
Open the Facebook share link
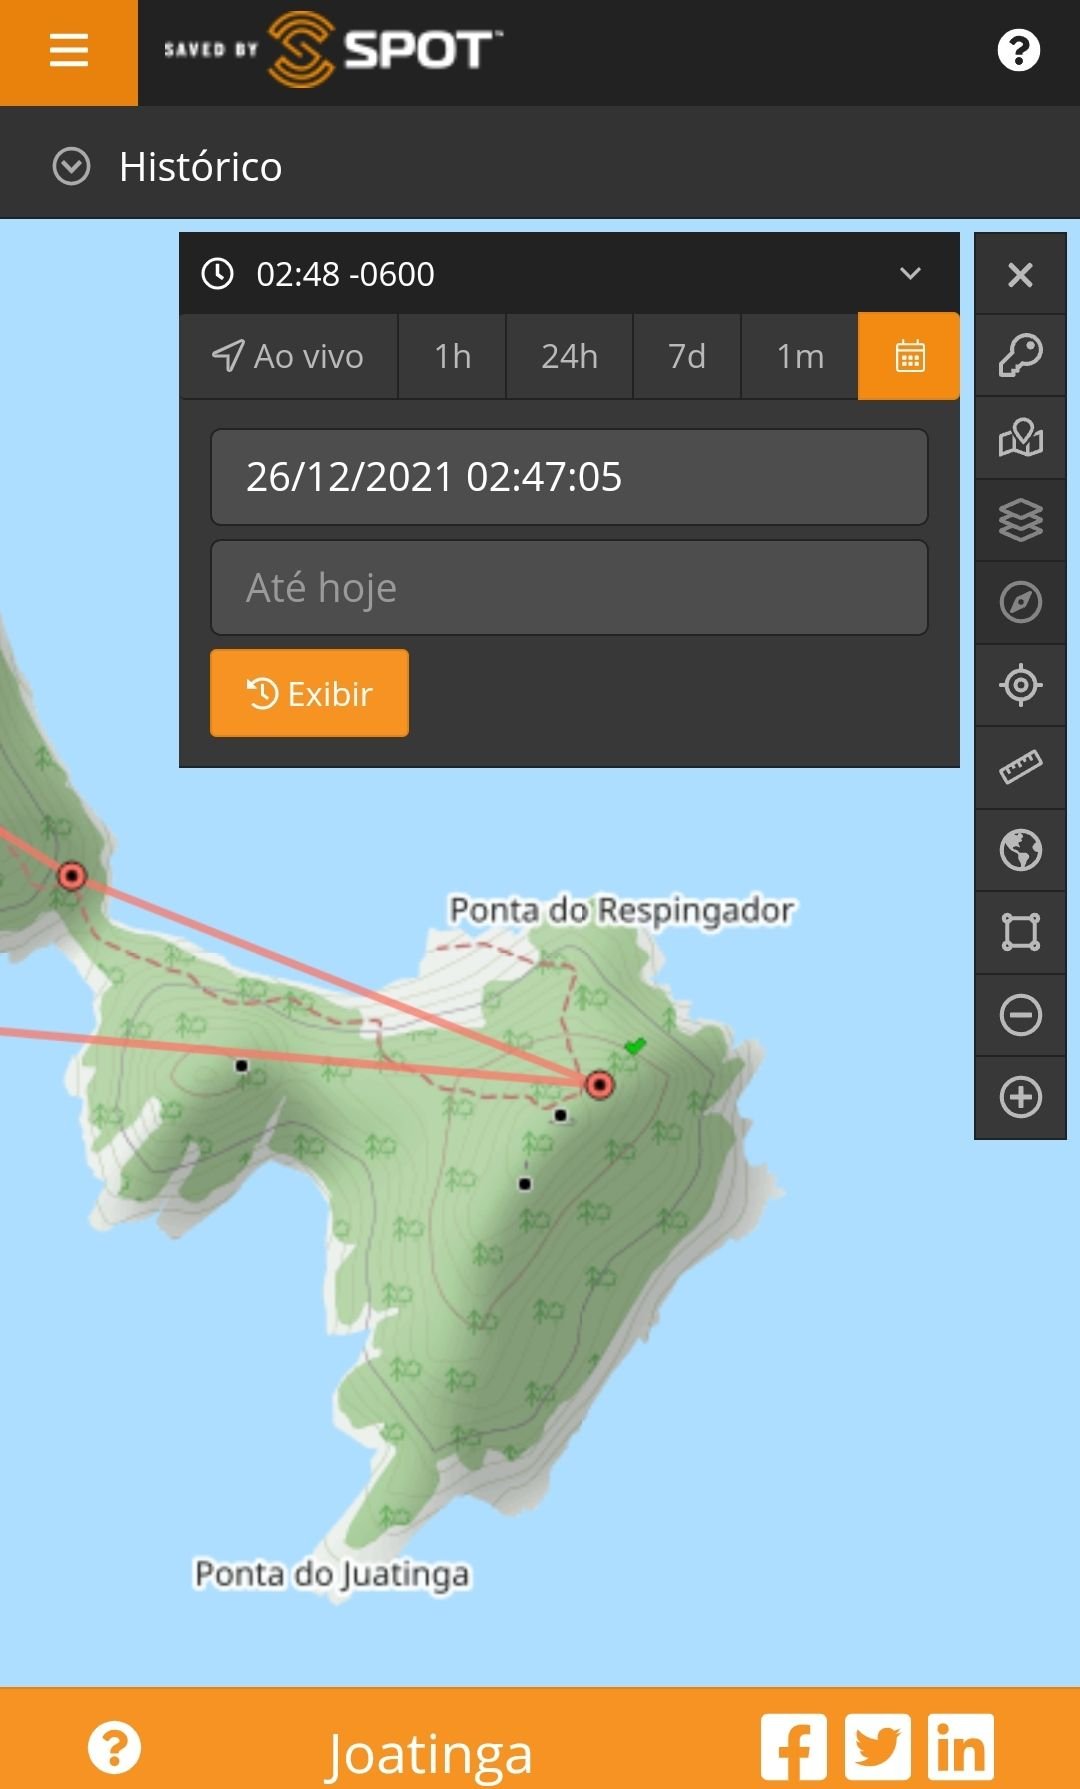[x=793, y=1747]
